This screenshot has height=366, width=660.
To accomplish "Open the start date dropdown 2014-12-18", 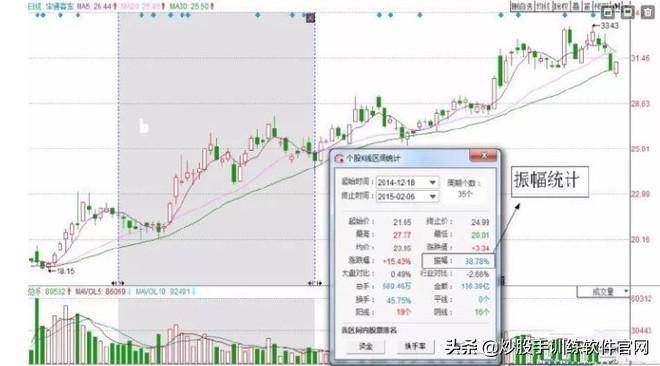I will point(432,183).
